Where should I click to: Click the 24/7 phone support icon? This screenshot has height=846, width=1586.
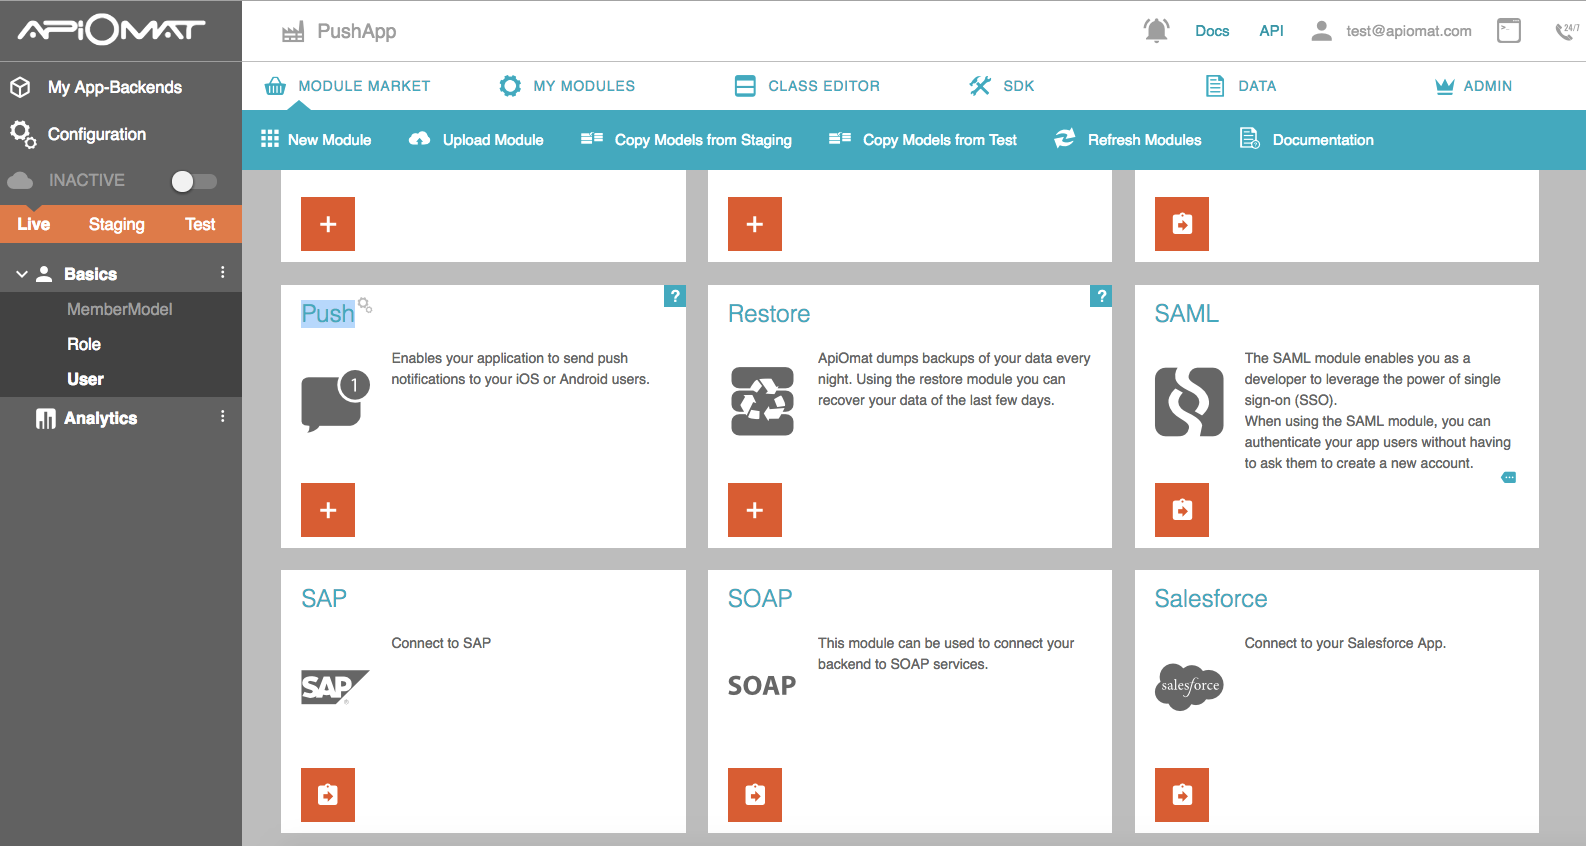pos(1567,31)
